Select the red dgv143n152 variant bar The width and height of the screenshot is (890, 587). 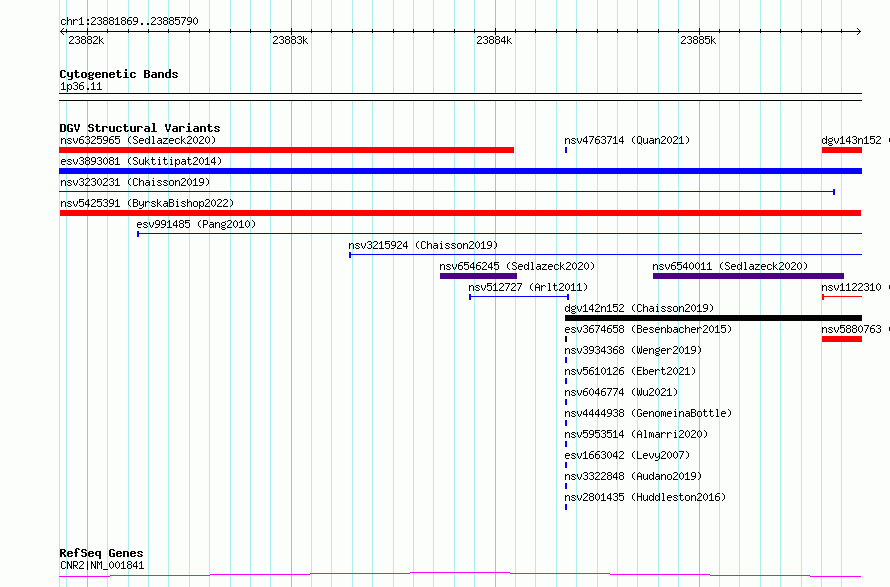click(842, 150)
